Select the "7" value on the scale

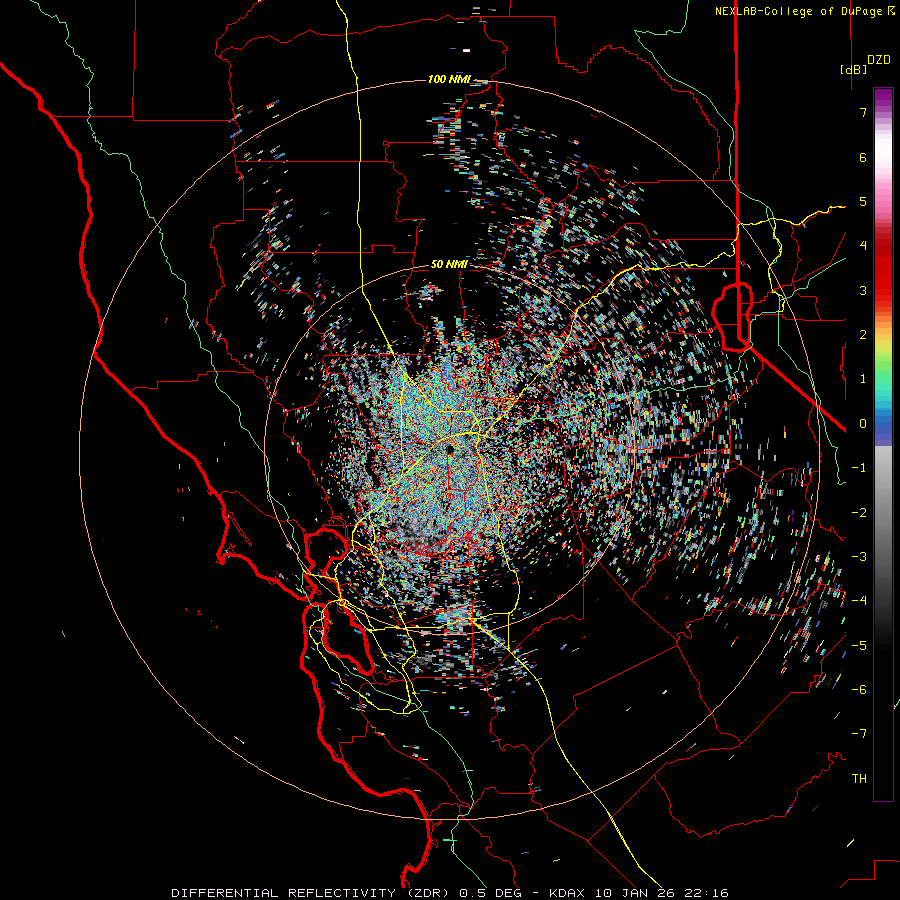coord(863,112)
